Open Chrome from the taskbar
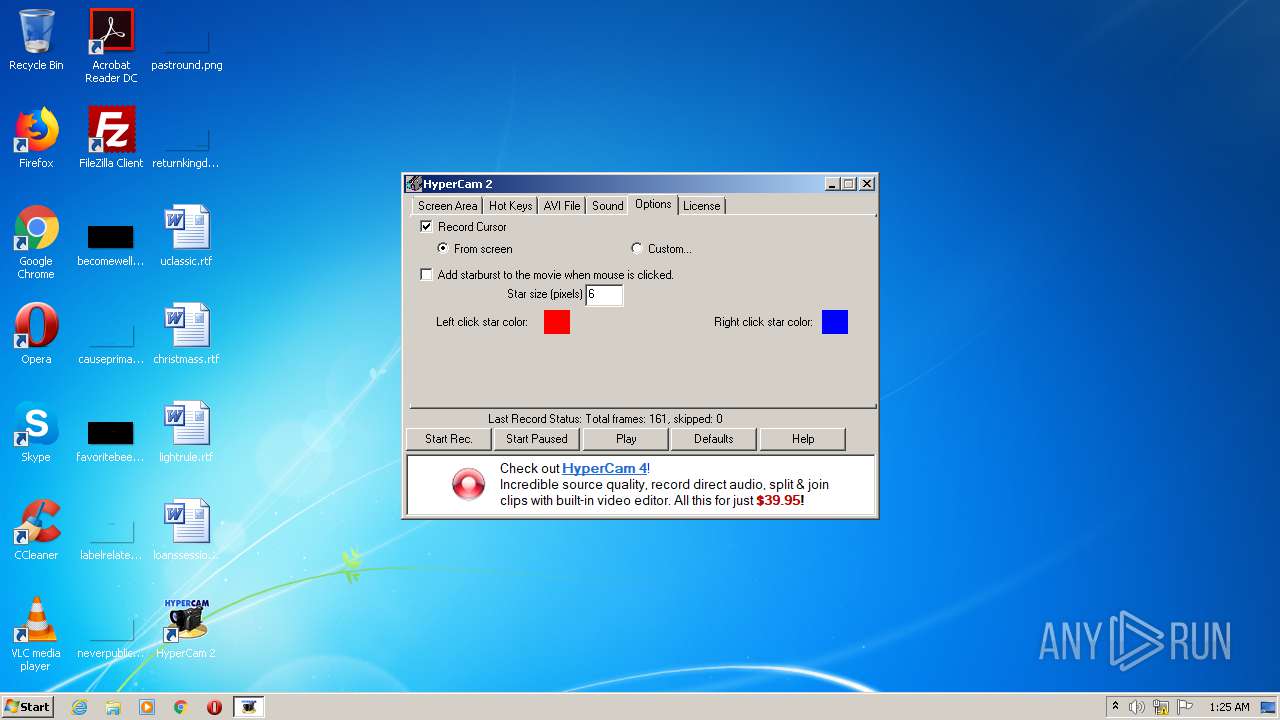1280x720 pixels. (181, 707)
